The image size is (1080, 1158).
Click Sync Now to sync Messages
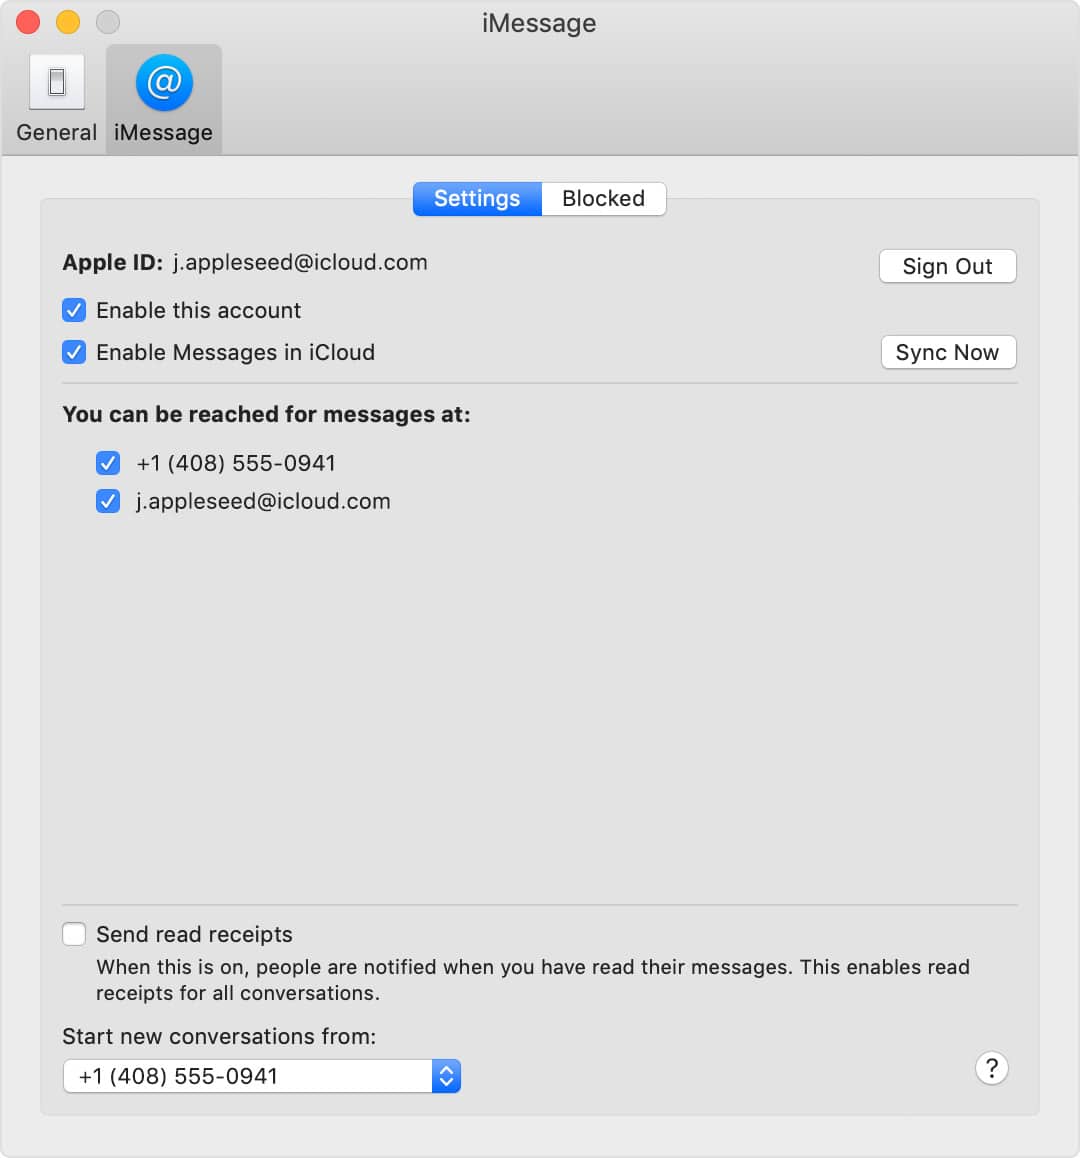tap(947, 352)
